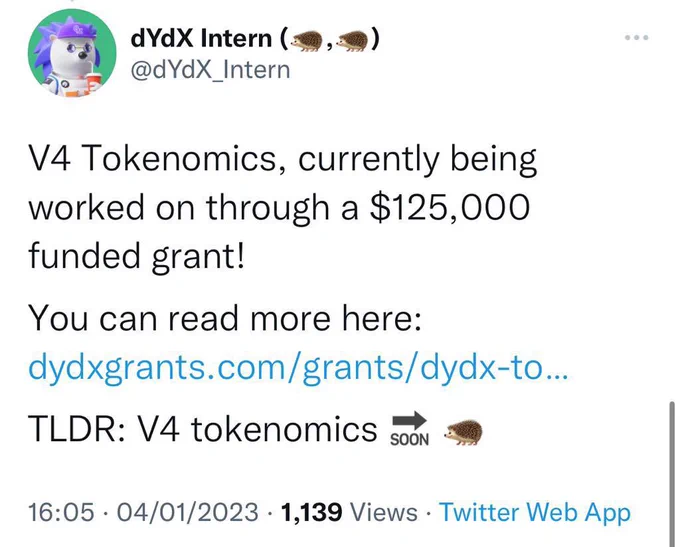
Task: Open the Twitter Web App source link
Action: (535, 513)
